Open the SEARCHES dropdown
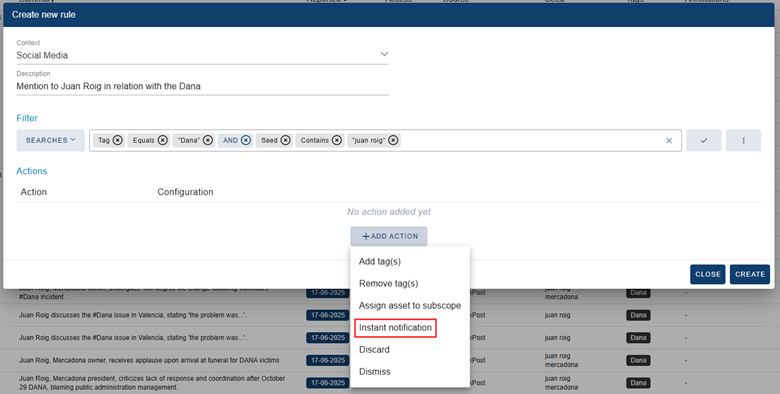 click(x=50, y=140)
